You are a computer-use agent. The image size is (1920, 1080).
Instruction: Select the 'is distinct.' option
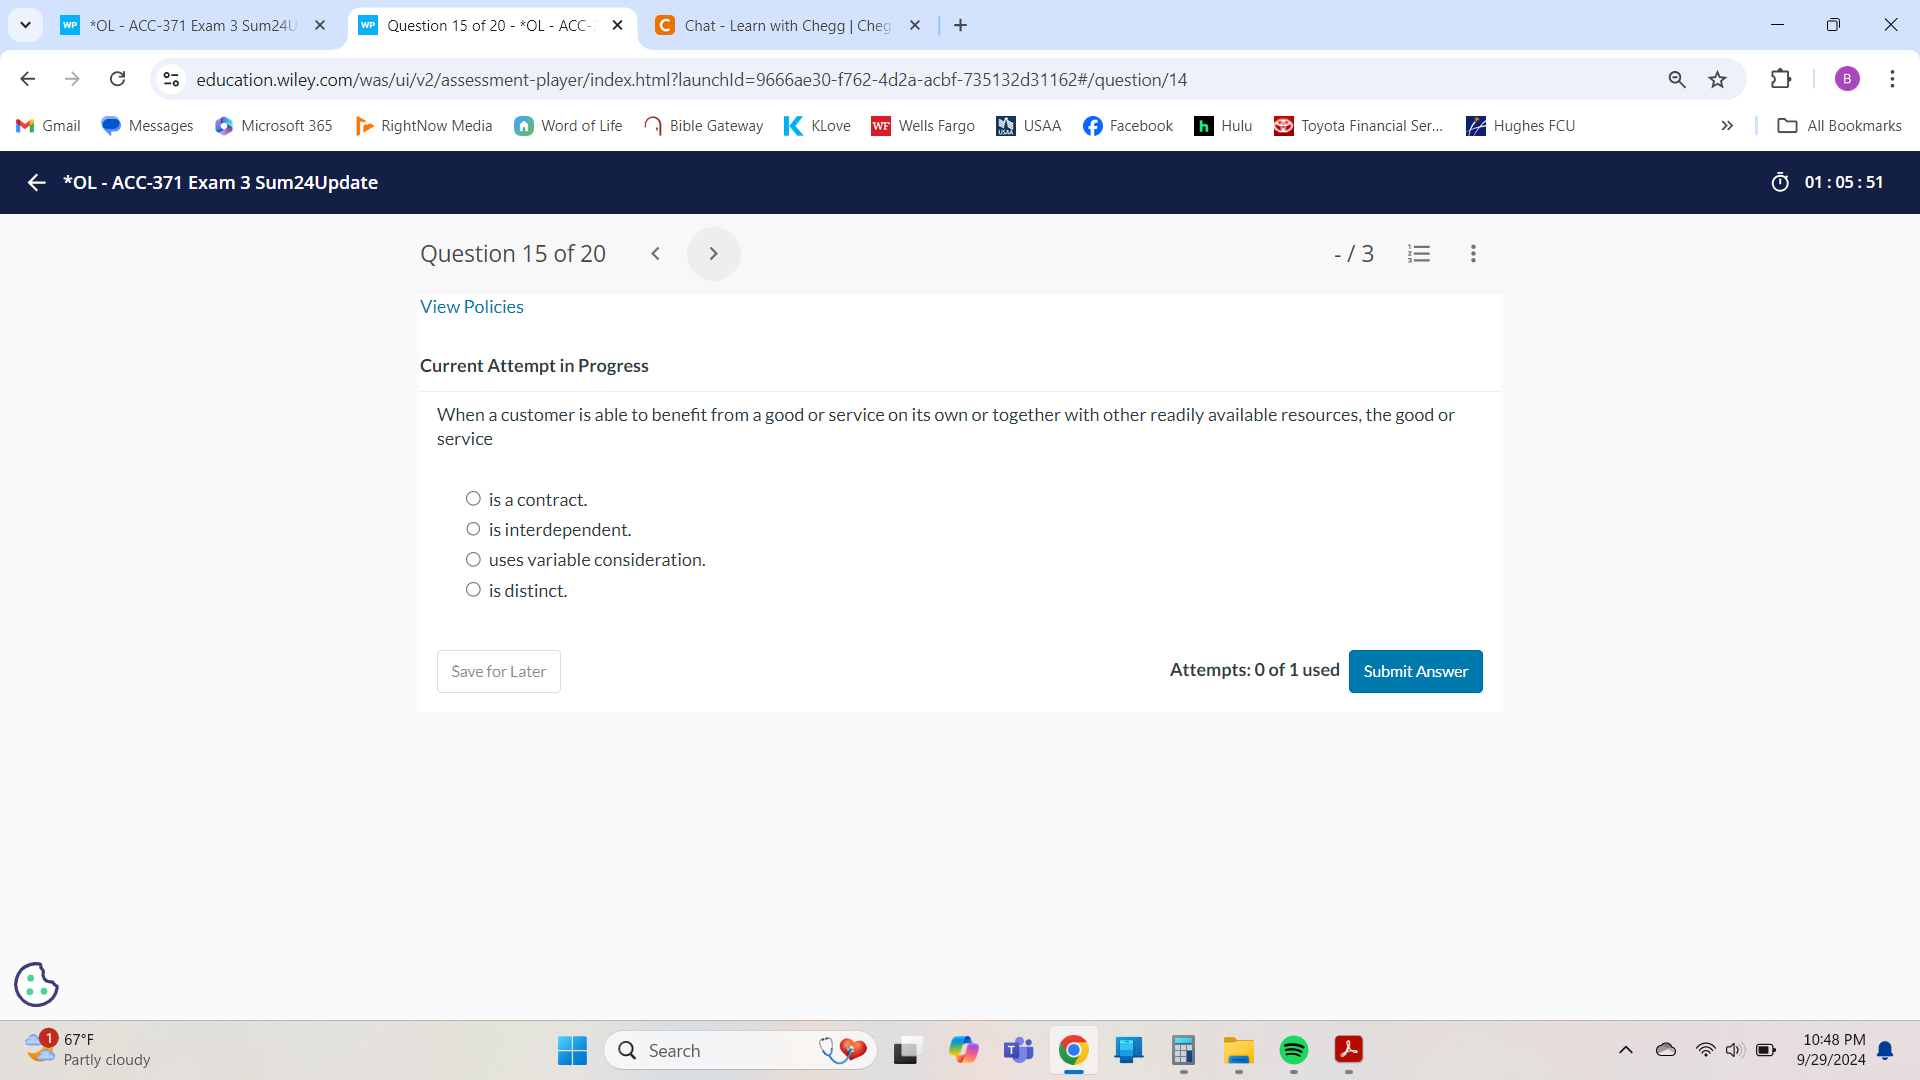point(473,589)
